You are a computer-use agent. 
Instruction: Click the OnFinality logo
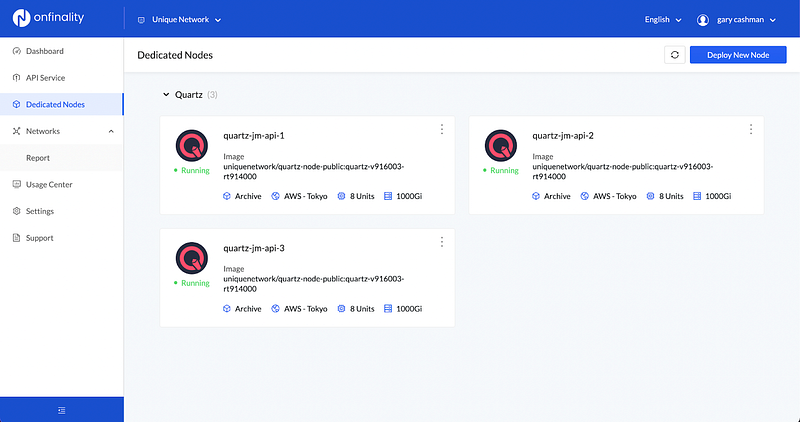click(48, 18)
